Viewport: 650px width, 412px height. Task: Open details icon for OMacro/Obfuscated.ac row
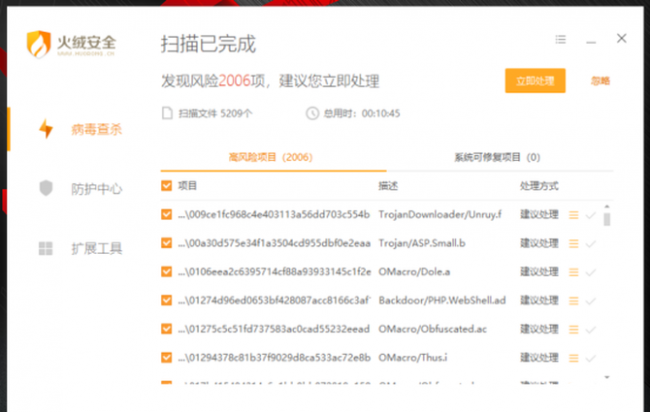[x=574, y=329]
